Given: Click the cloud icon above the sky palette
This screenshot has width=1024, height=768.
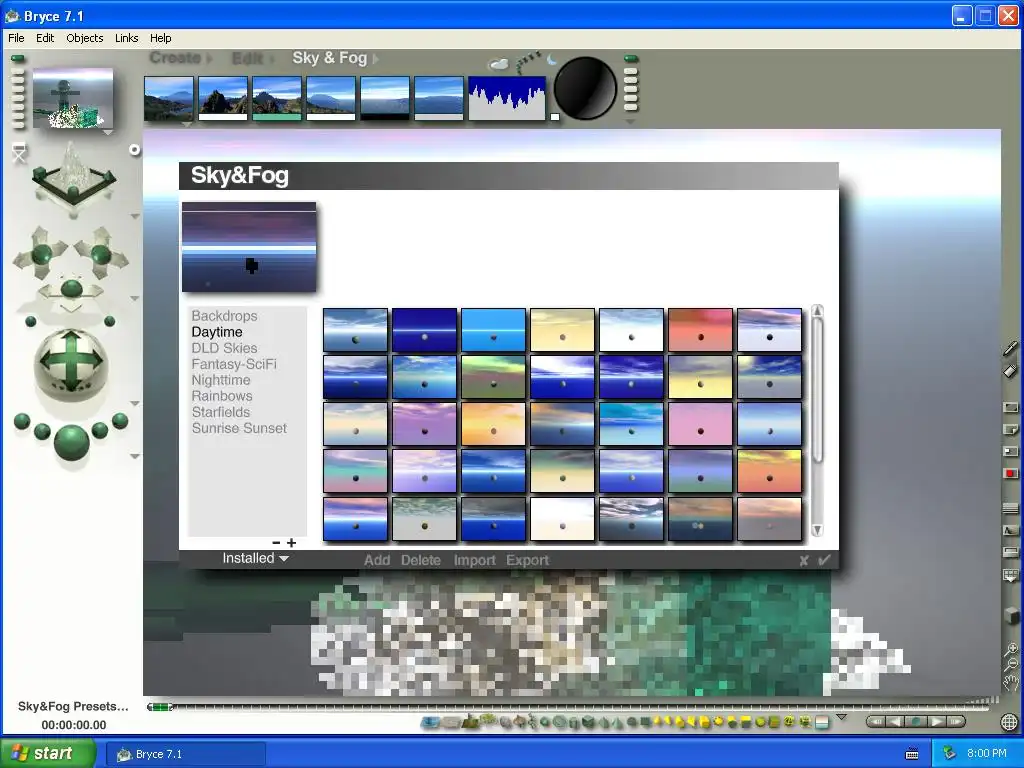Looking at the screenshot, I should (498, 64).
